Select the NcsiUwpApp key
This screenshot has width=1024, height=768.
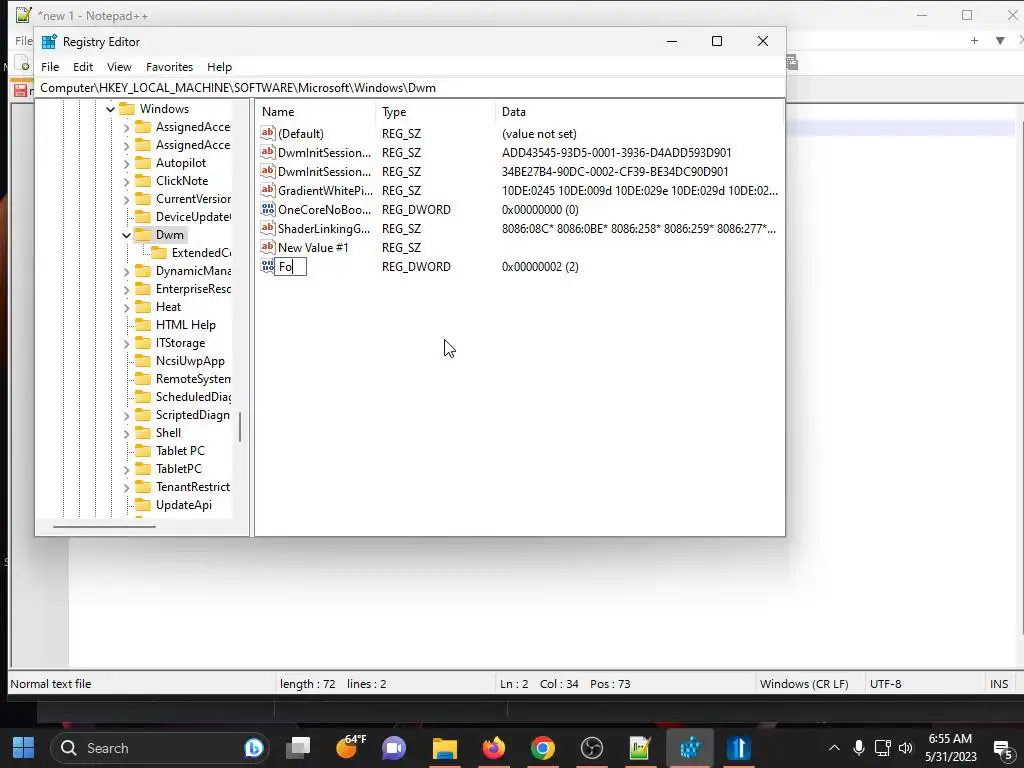[x=190, y=360]
